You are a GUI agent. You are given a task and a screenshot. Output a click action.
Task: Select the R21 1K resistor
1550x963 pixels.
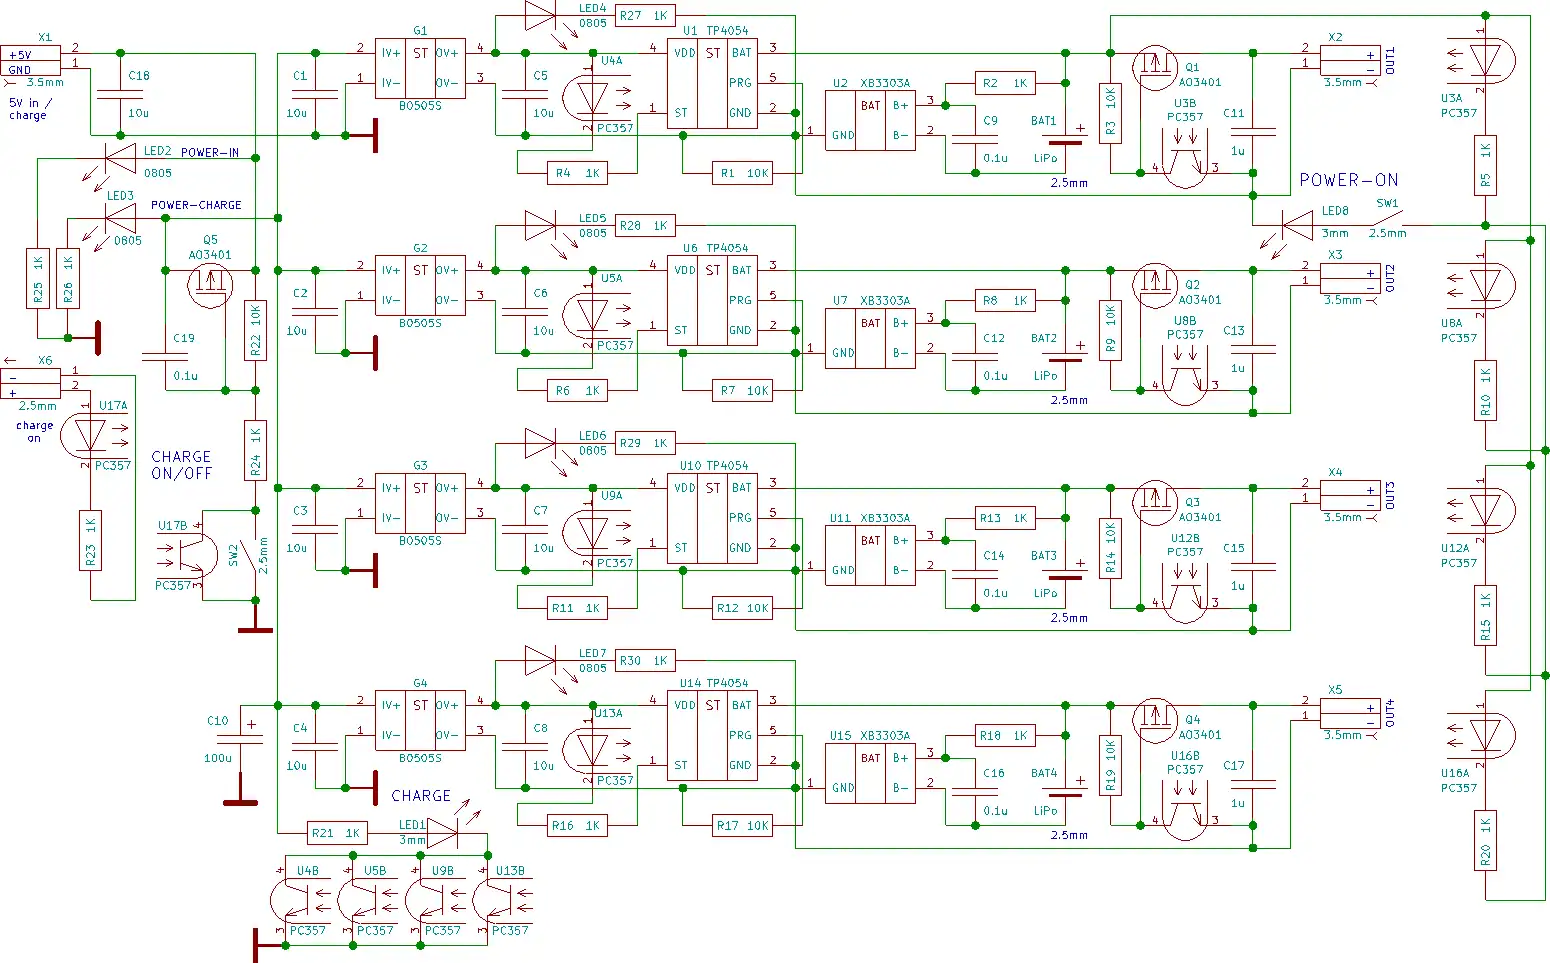[336, 832]
